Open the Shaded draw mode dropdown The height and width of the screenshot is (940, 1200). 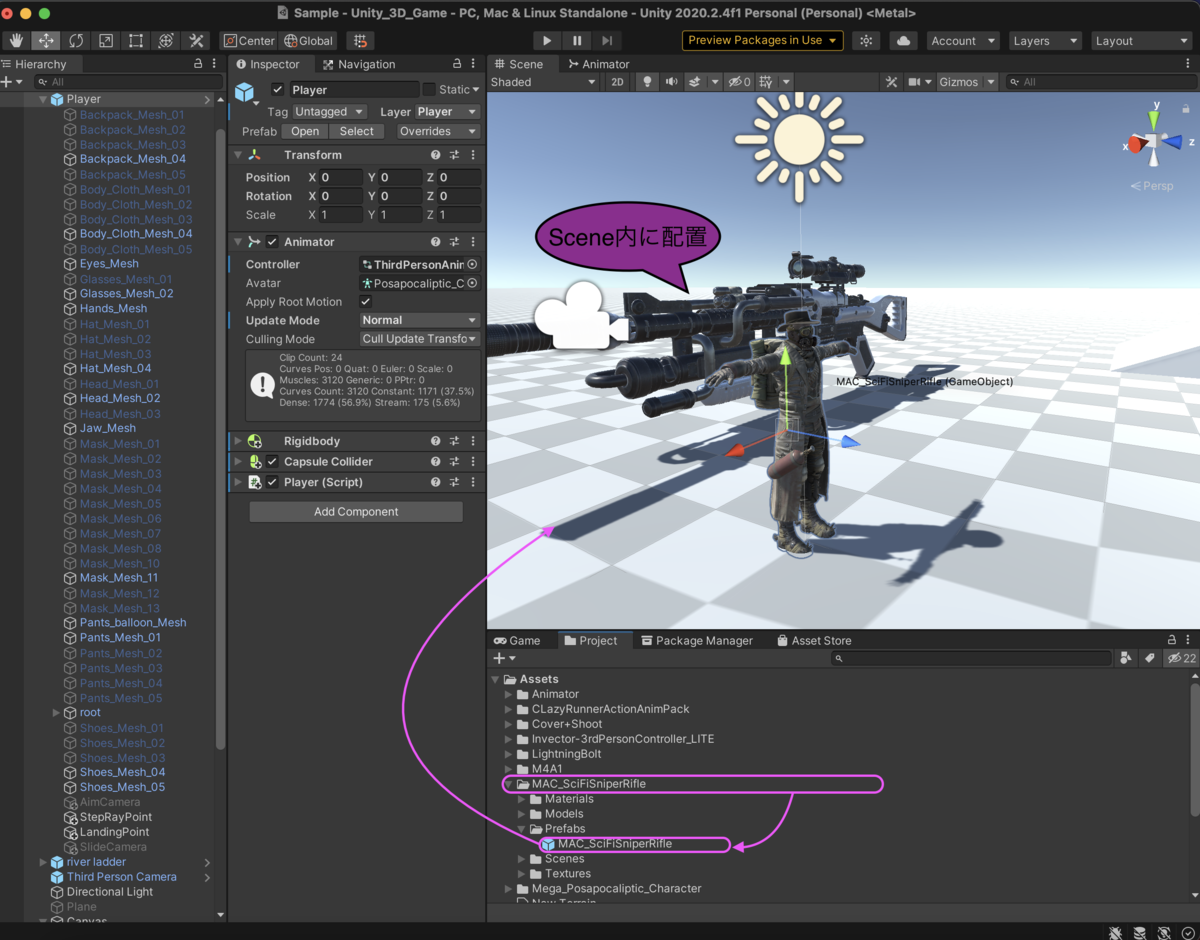[x=543, y=82]
